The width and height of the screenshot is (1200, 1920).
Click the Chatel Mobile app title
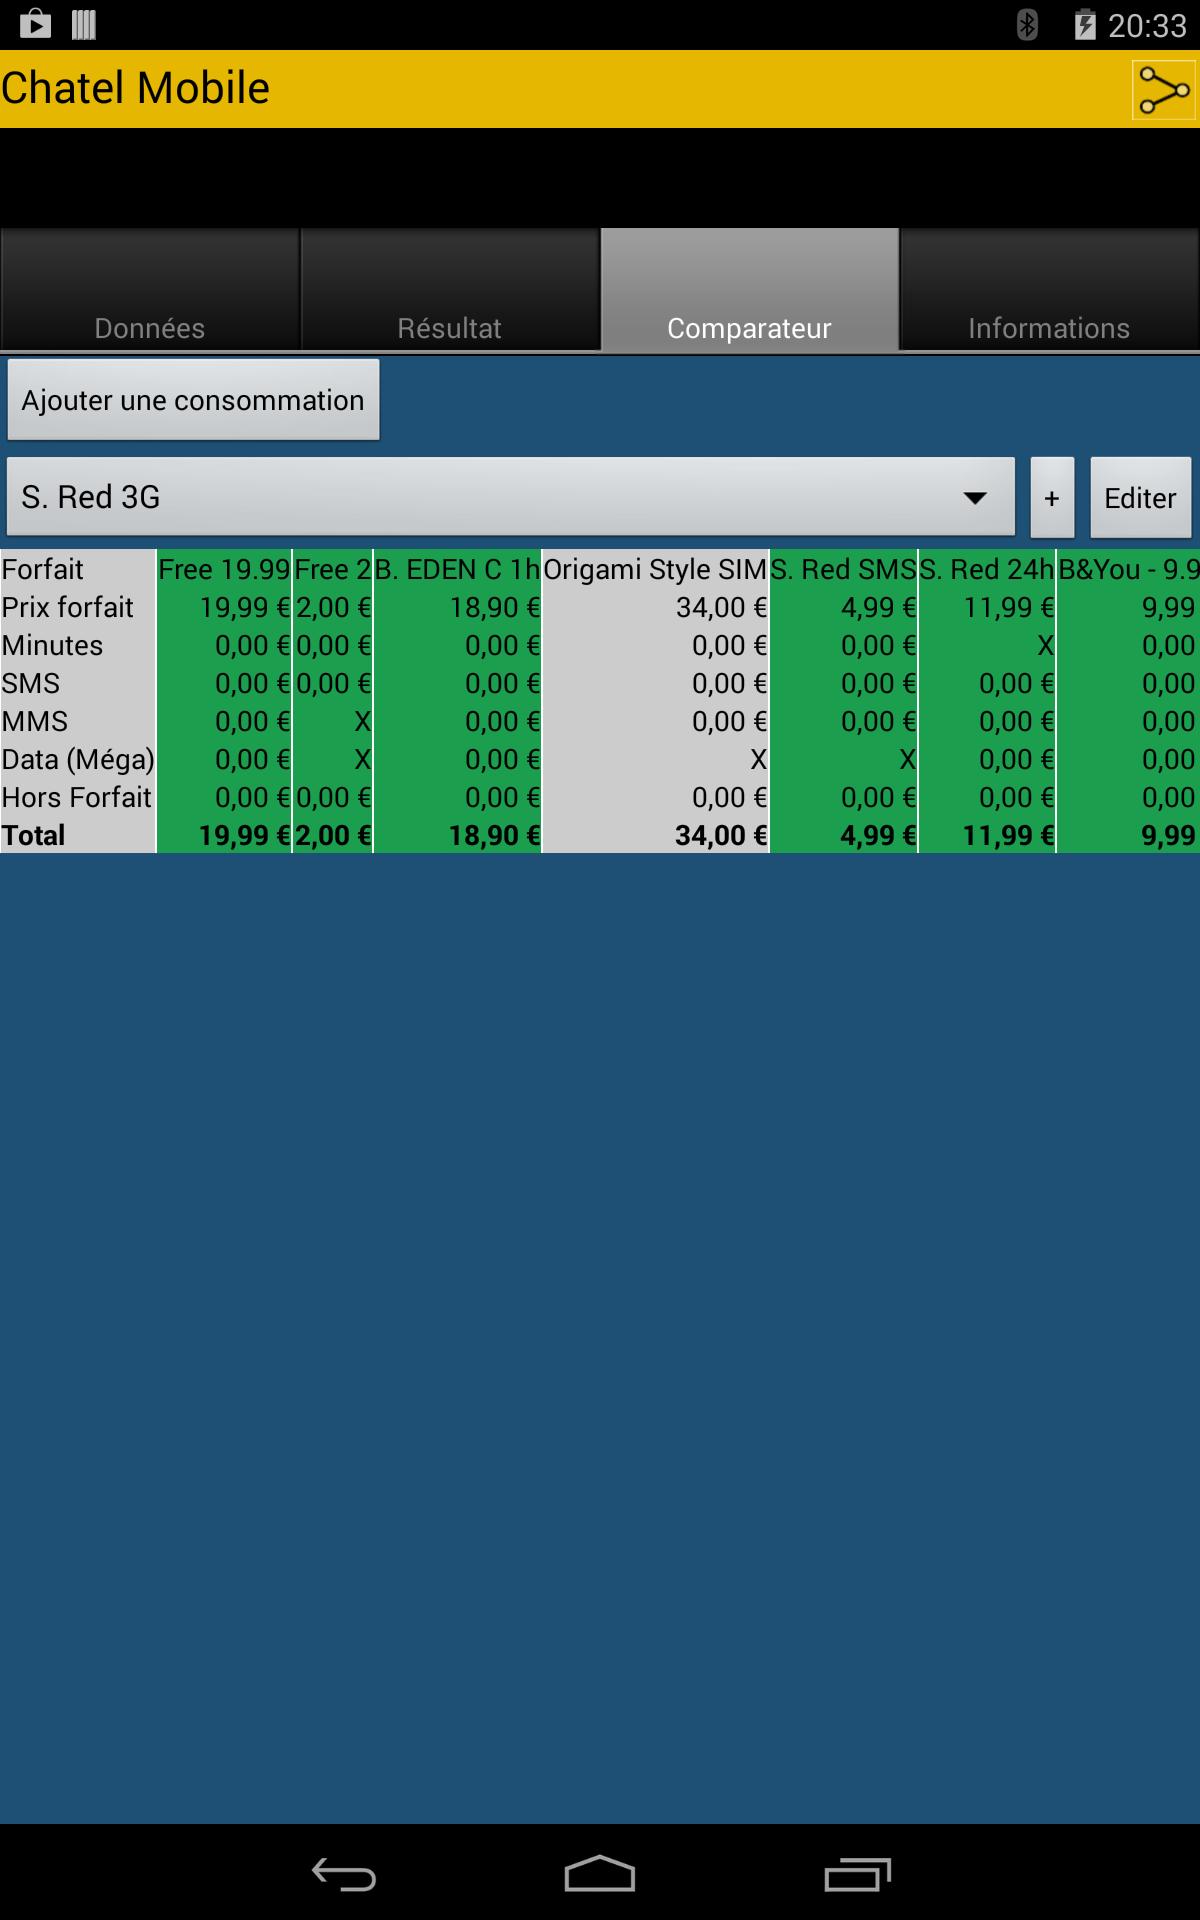135,88
